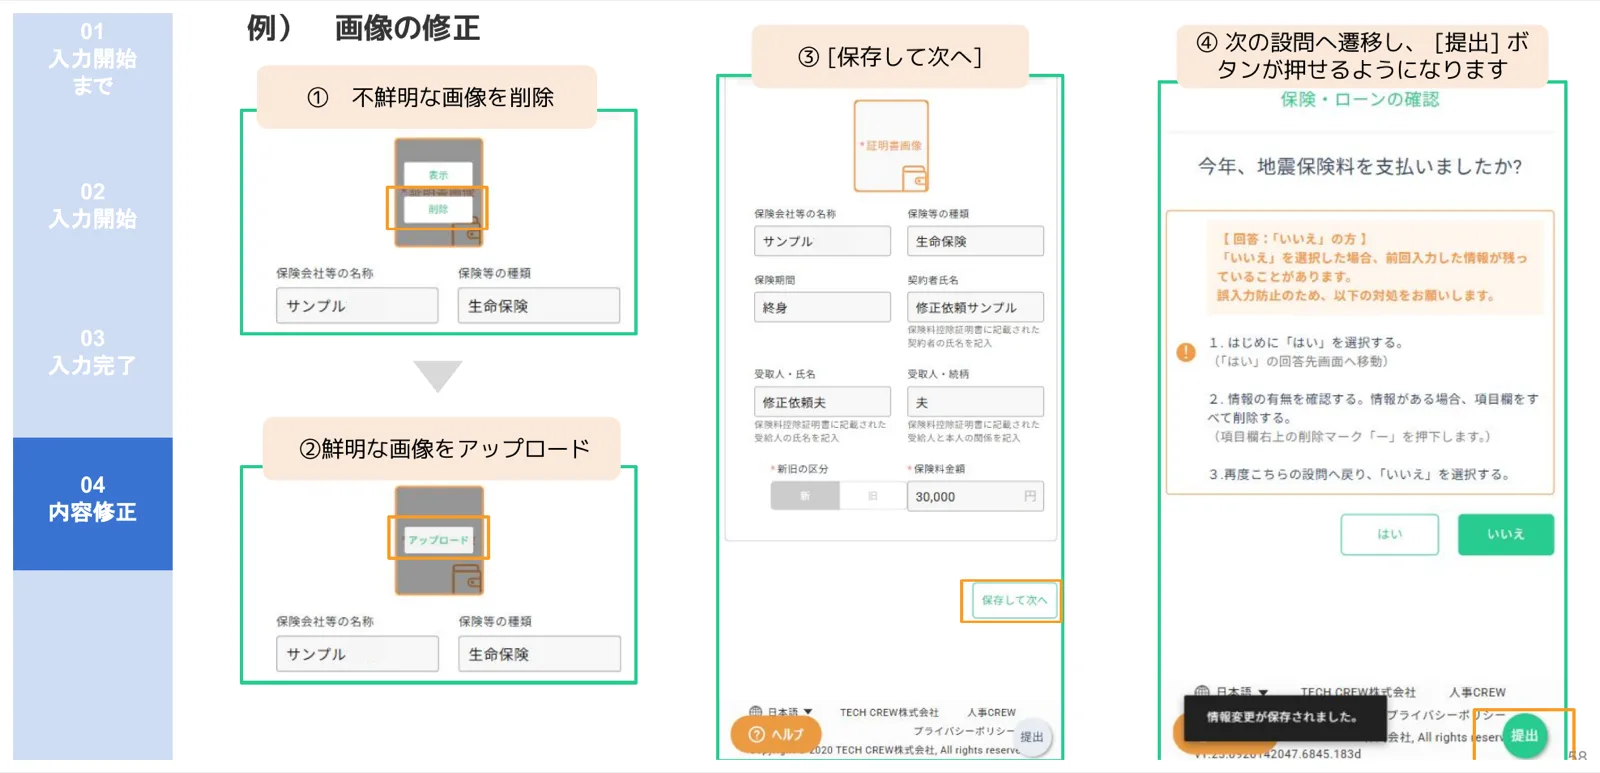
Task: Click the 証明書画像 thumbnail in step ③ form
Action: pyautogui.click(x=891, y=146)
